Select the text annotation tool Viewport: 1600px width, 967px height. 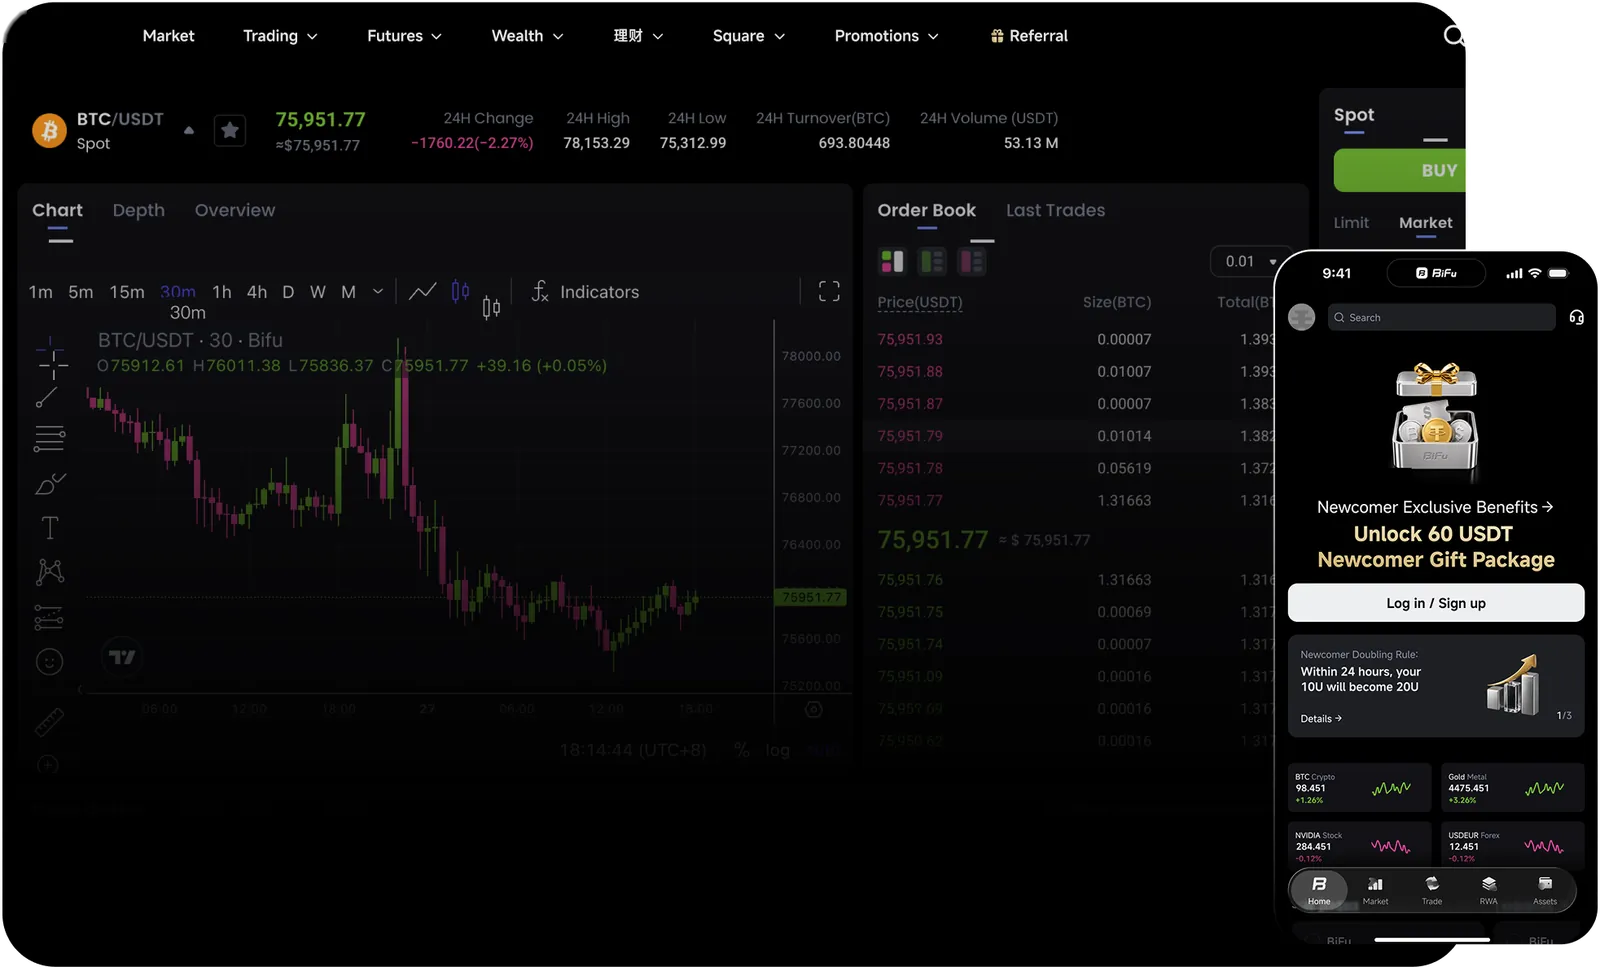pyautogui.click(x=50, y=527)
